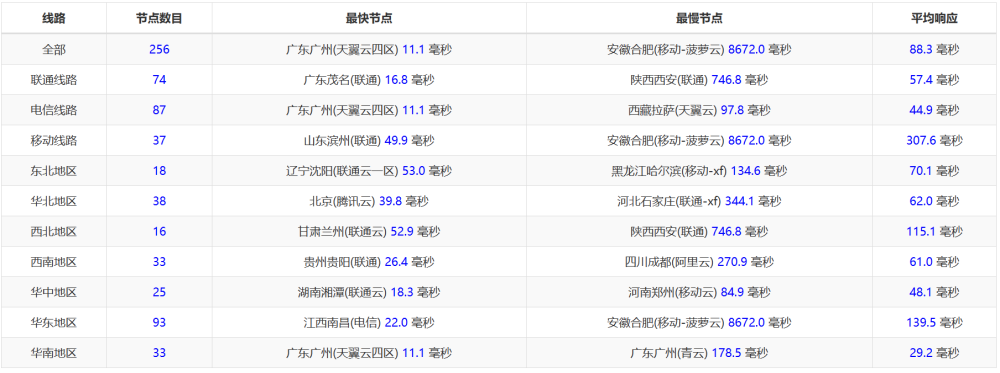The image size is (1000, 373).
Task: Click average response 88.3 毫秒
Action: [934, 49]
